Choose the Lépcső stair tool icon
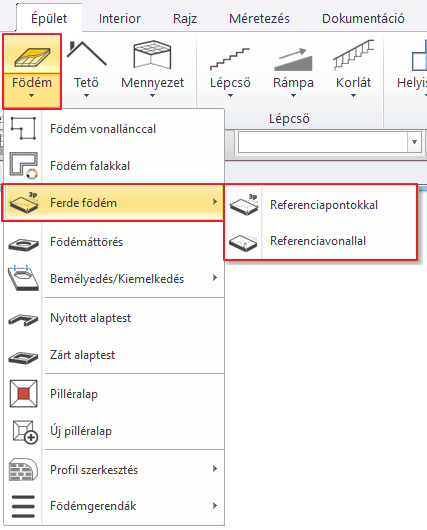This screenshot has height=530, width=427. pos(230,59)
